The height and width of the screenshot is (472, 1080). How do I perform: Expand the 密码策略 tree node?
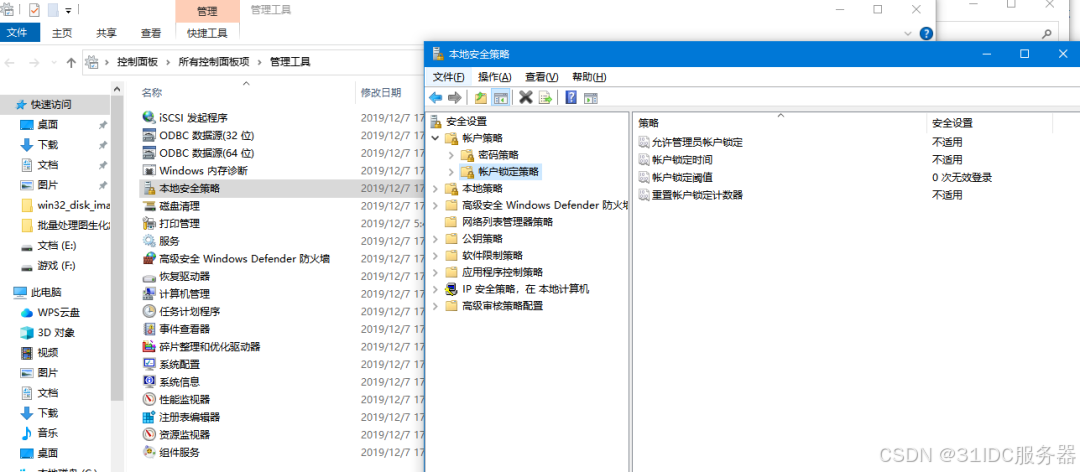click(452, 155)
